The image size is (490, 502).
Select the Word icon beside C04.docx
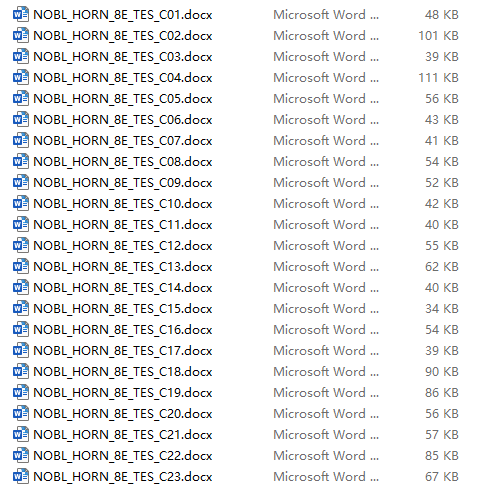pos(21,78)
